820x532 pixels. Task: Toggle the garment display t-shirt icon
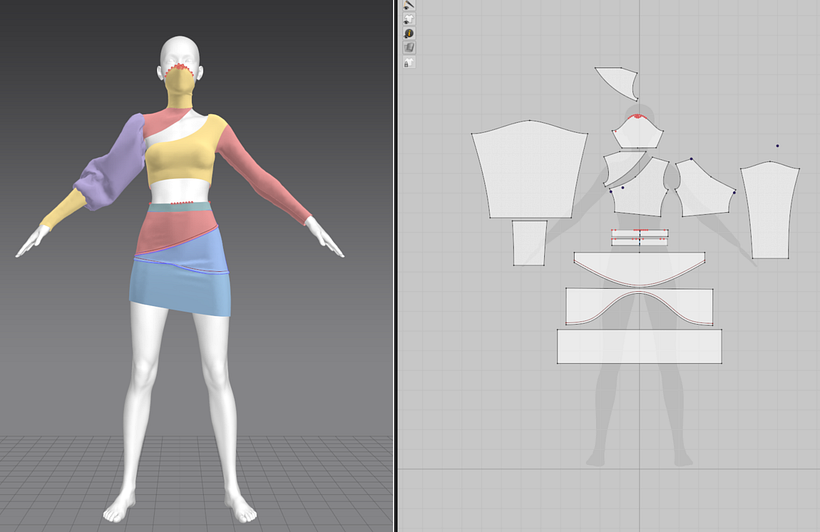pos(408,19)
